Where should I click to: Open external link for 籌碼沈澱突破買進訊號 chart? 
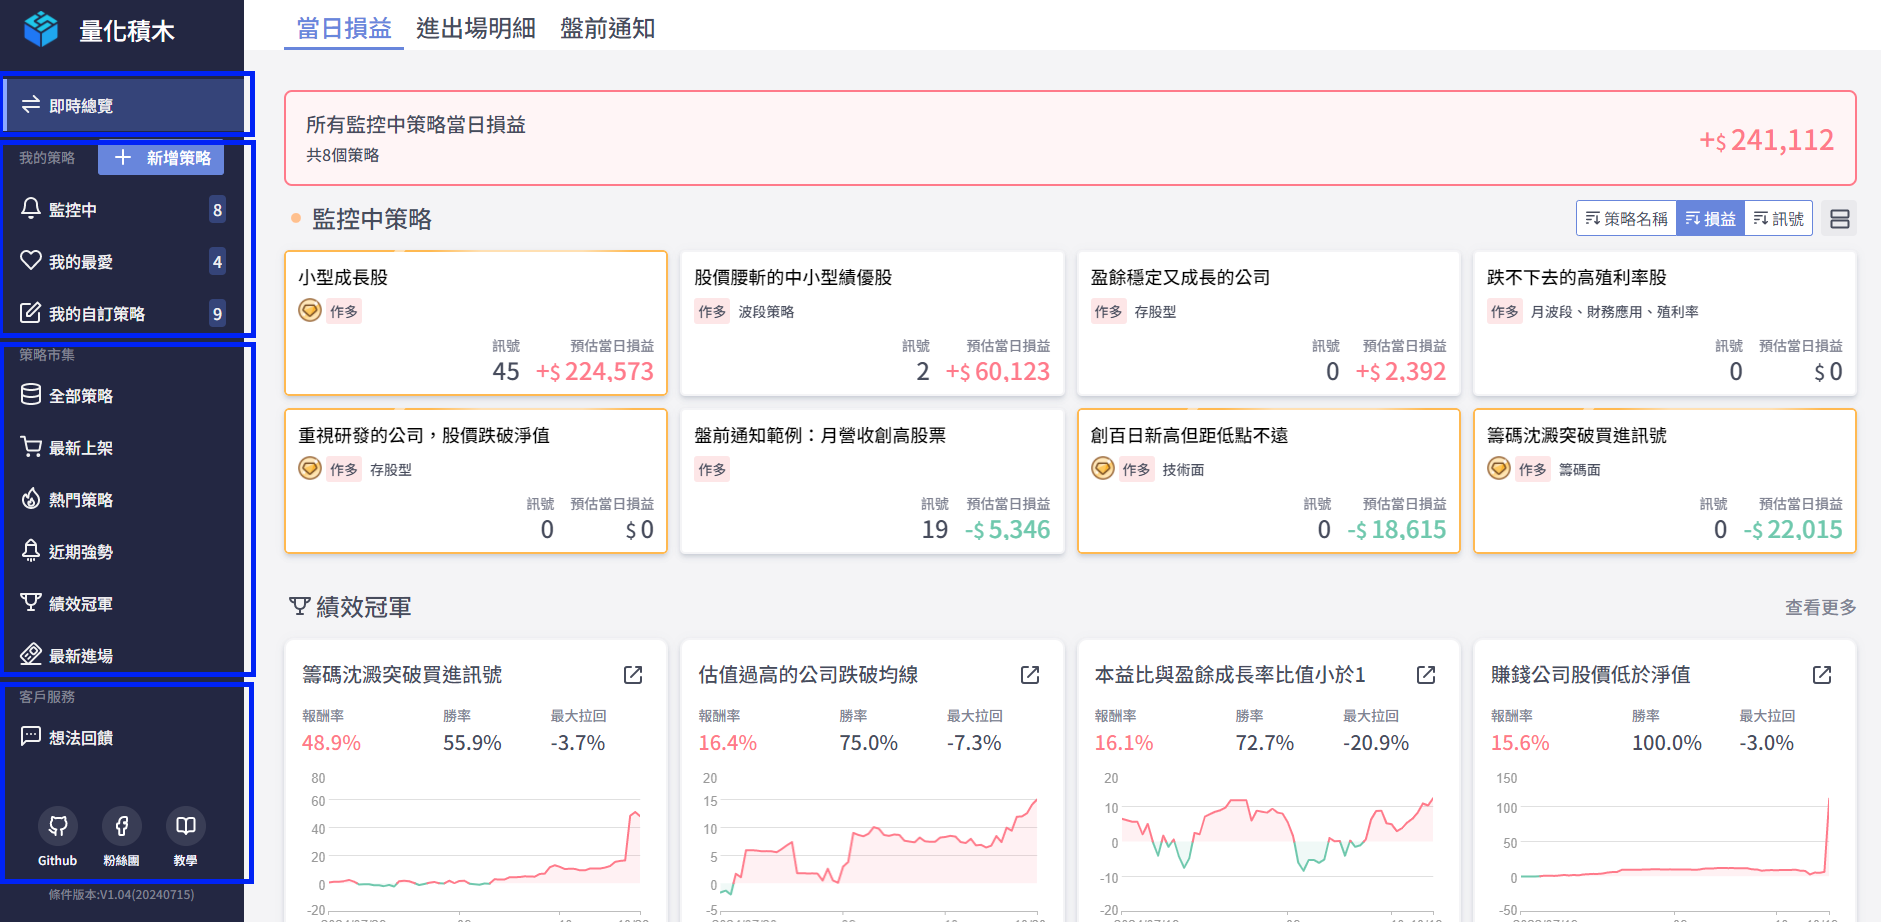tap(633, 675)
